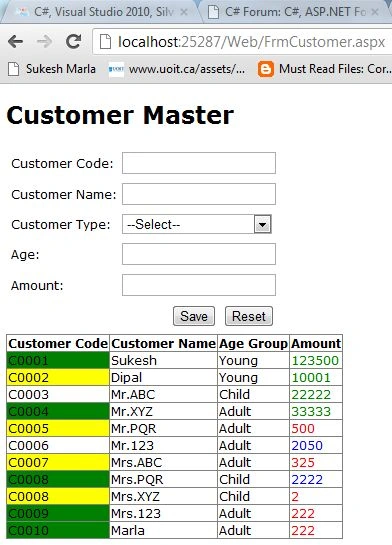392x545 pixels.
Task: Click the name Sukesh in the table
Action: pos(134,361)
